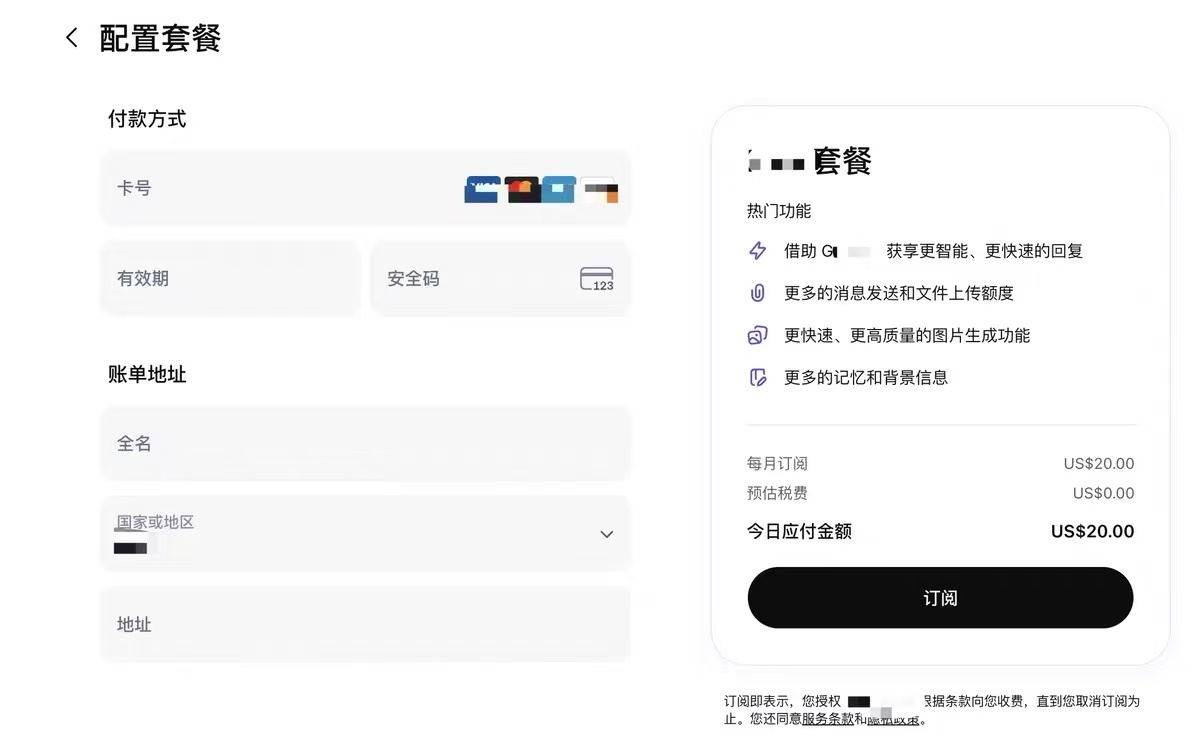Screen dimensions: 1200x738
Task: Click the 安全码 security code field
Action: pyautogui.click(x=470, y=278)
